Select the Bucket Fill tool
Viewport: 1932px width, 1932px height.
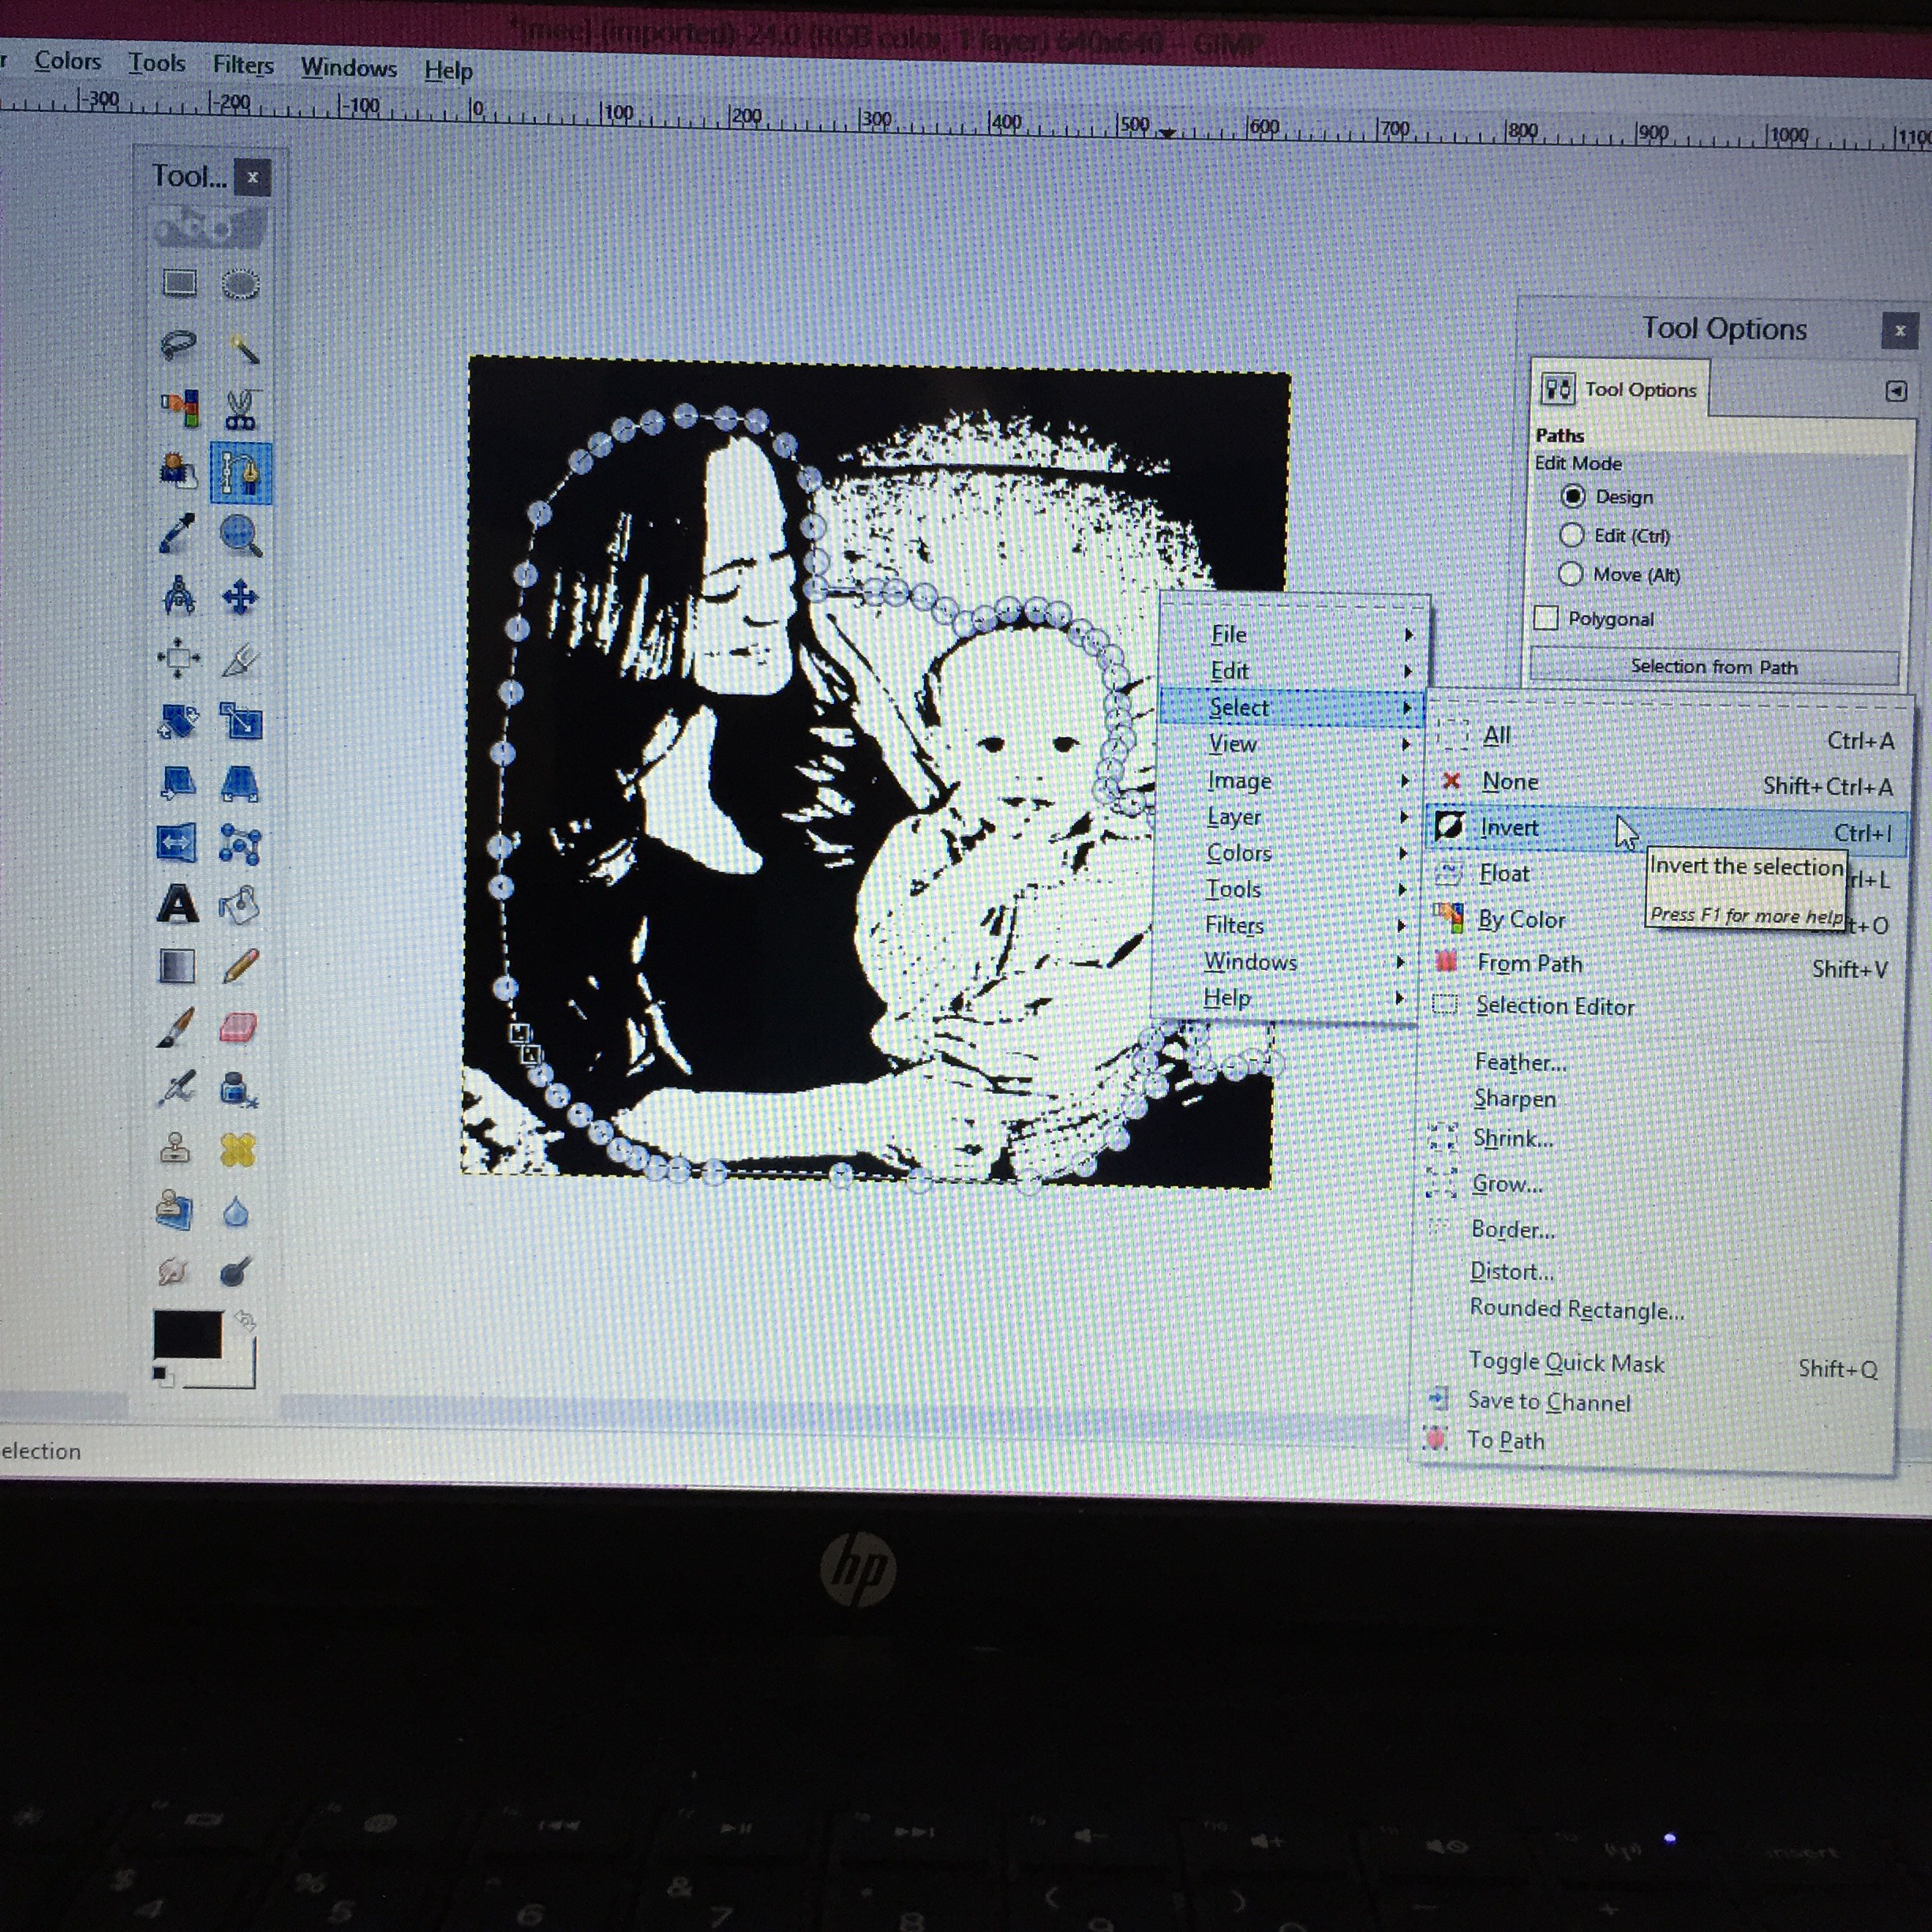click(239, 906)
